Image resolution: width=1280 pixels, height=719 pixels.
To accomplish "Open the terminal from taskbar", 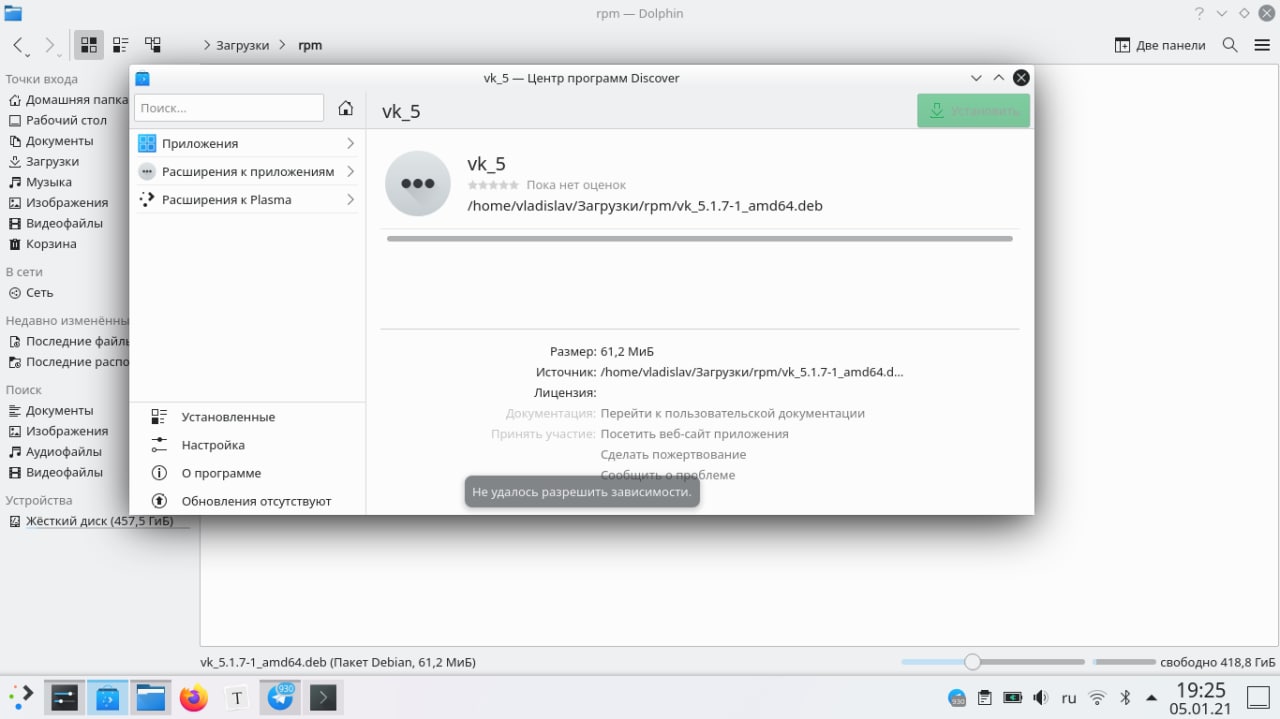I will [323, 697].
